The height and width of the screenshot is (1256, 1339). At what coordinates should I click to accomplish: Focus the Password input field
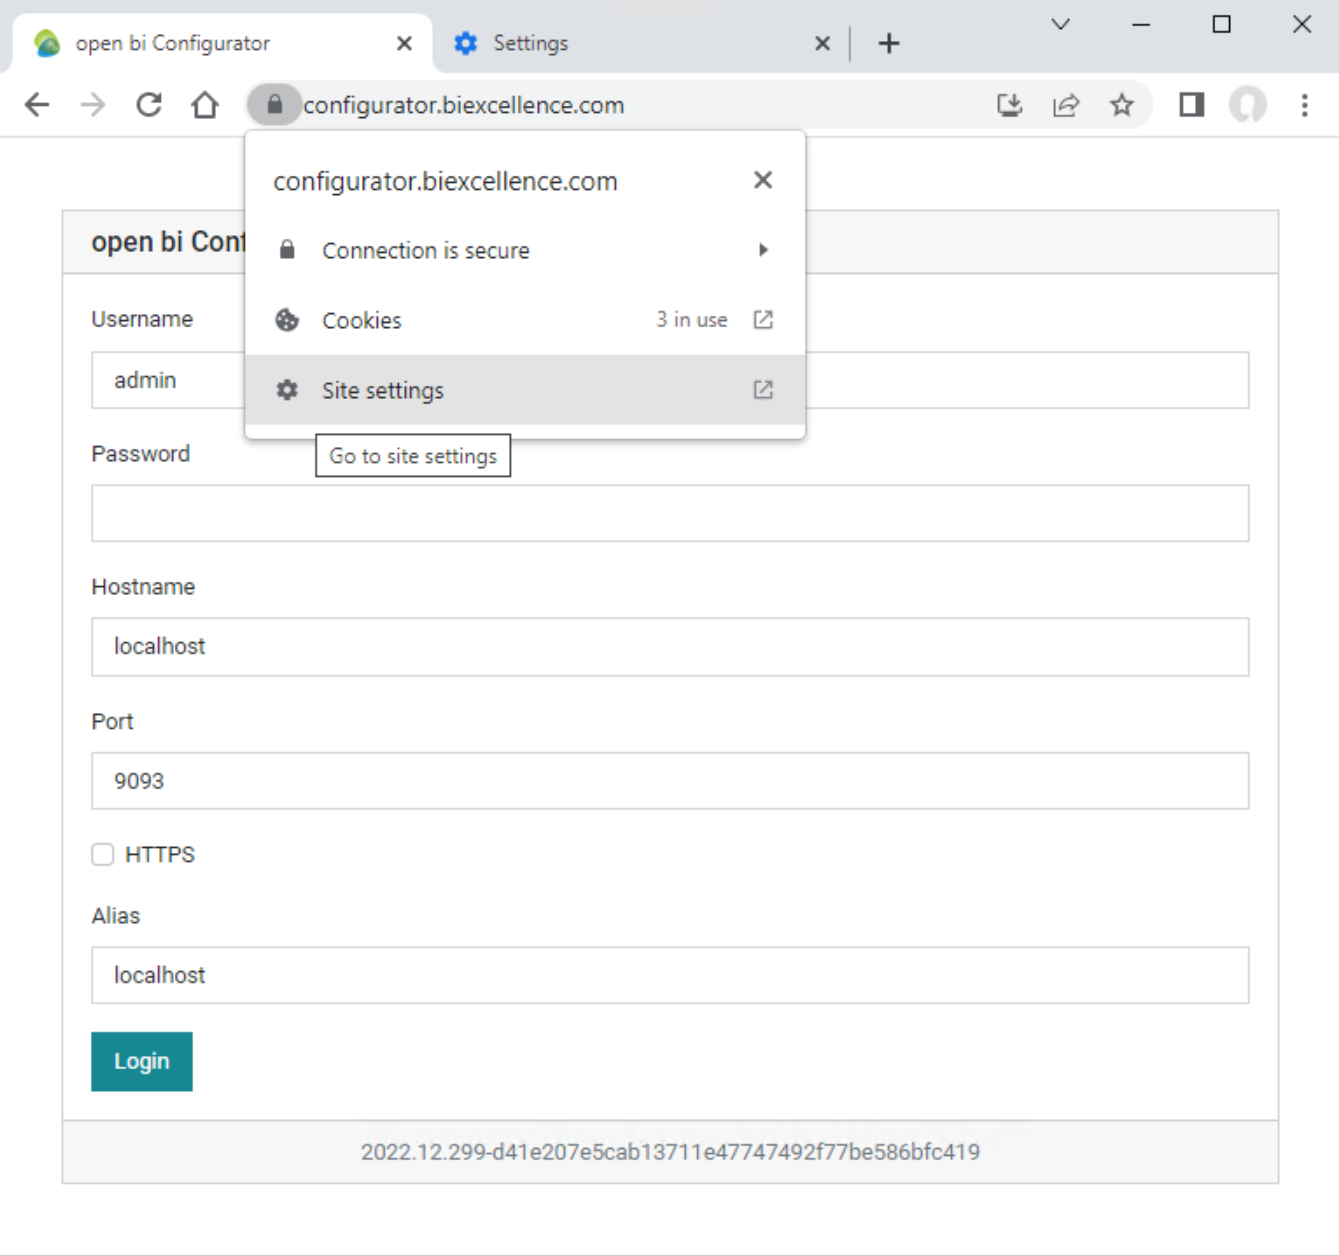[670, 513]
